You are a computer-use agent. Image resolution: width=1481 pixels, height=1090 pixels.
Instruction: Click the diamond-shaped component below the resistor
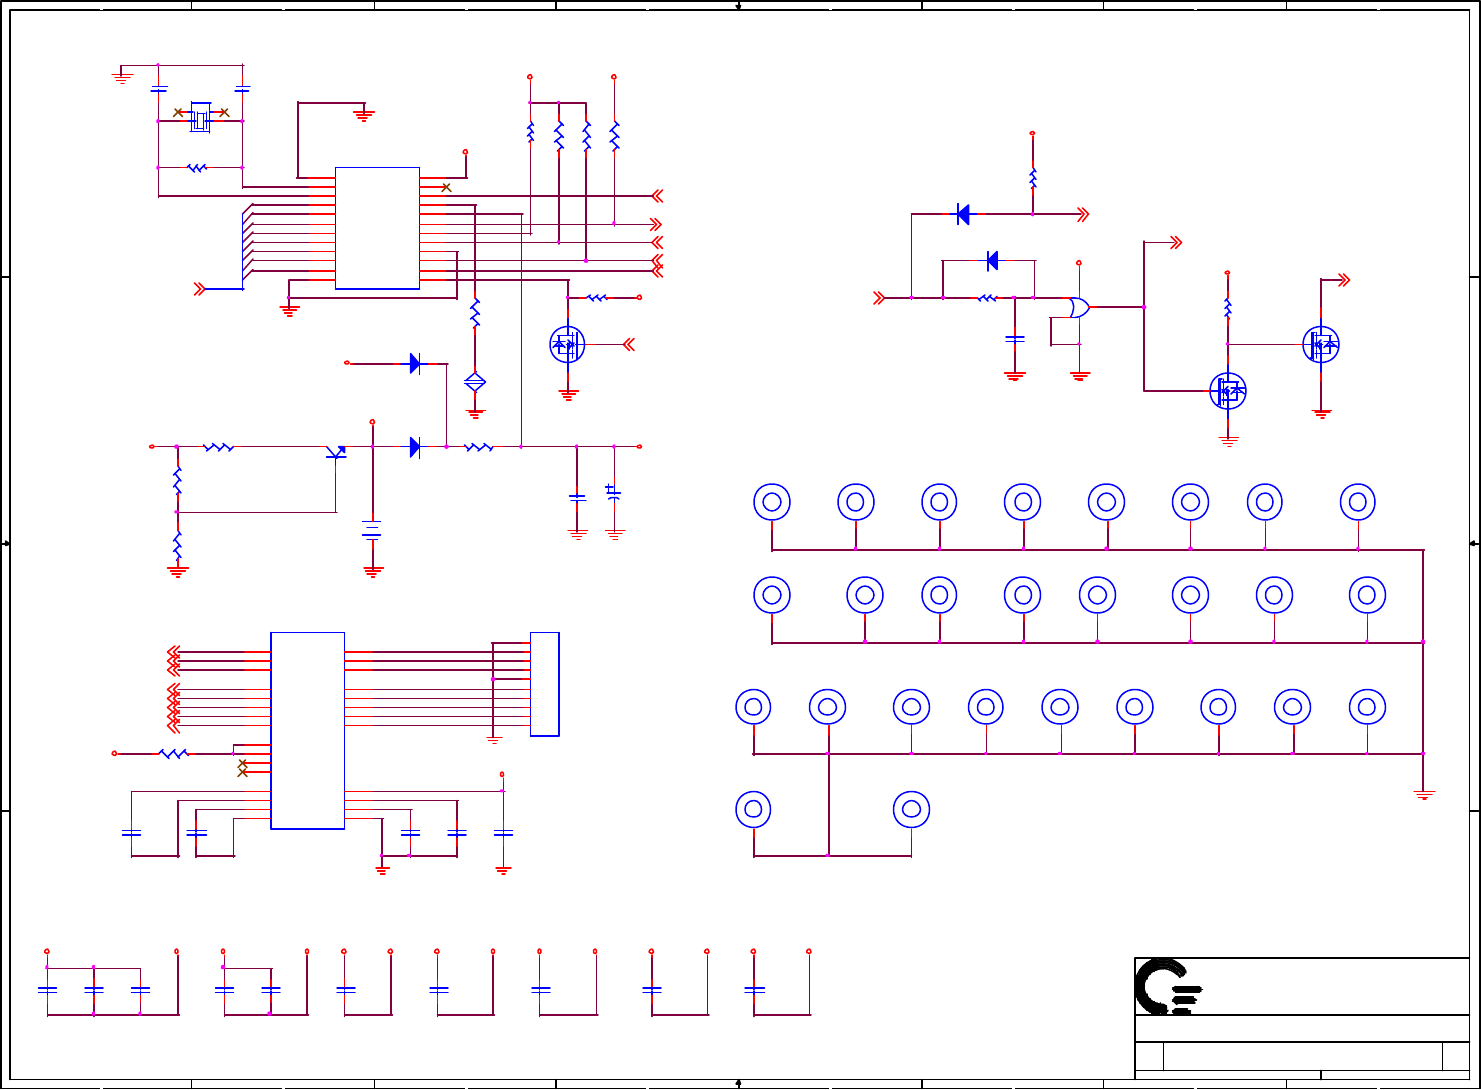[475, 381]
